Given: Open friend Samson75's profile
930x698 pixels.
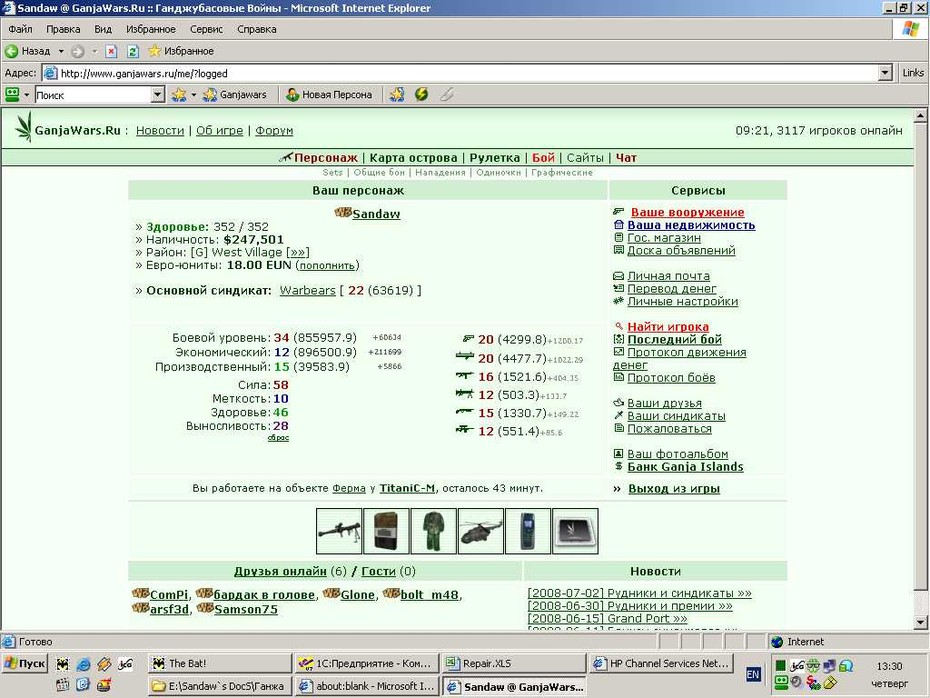Looking at the screenshot, I should click(246, 609).
